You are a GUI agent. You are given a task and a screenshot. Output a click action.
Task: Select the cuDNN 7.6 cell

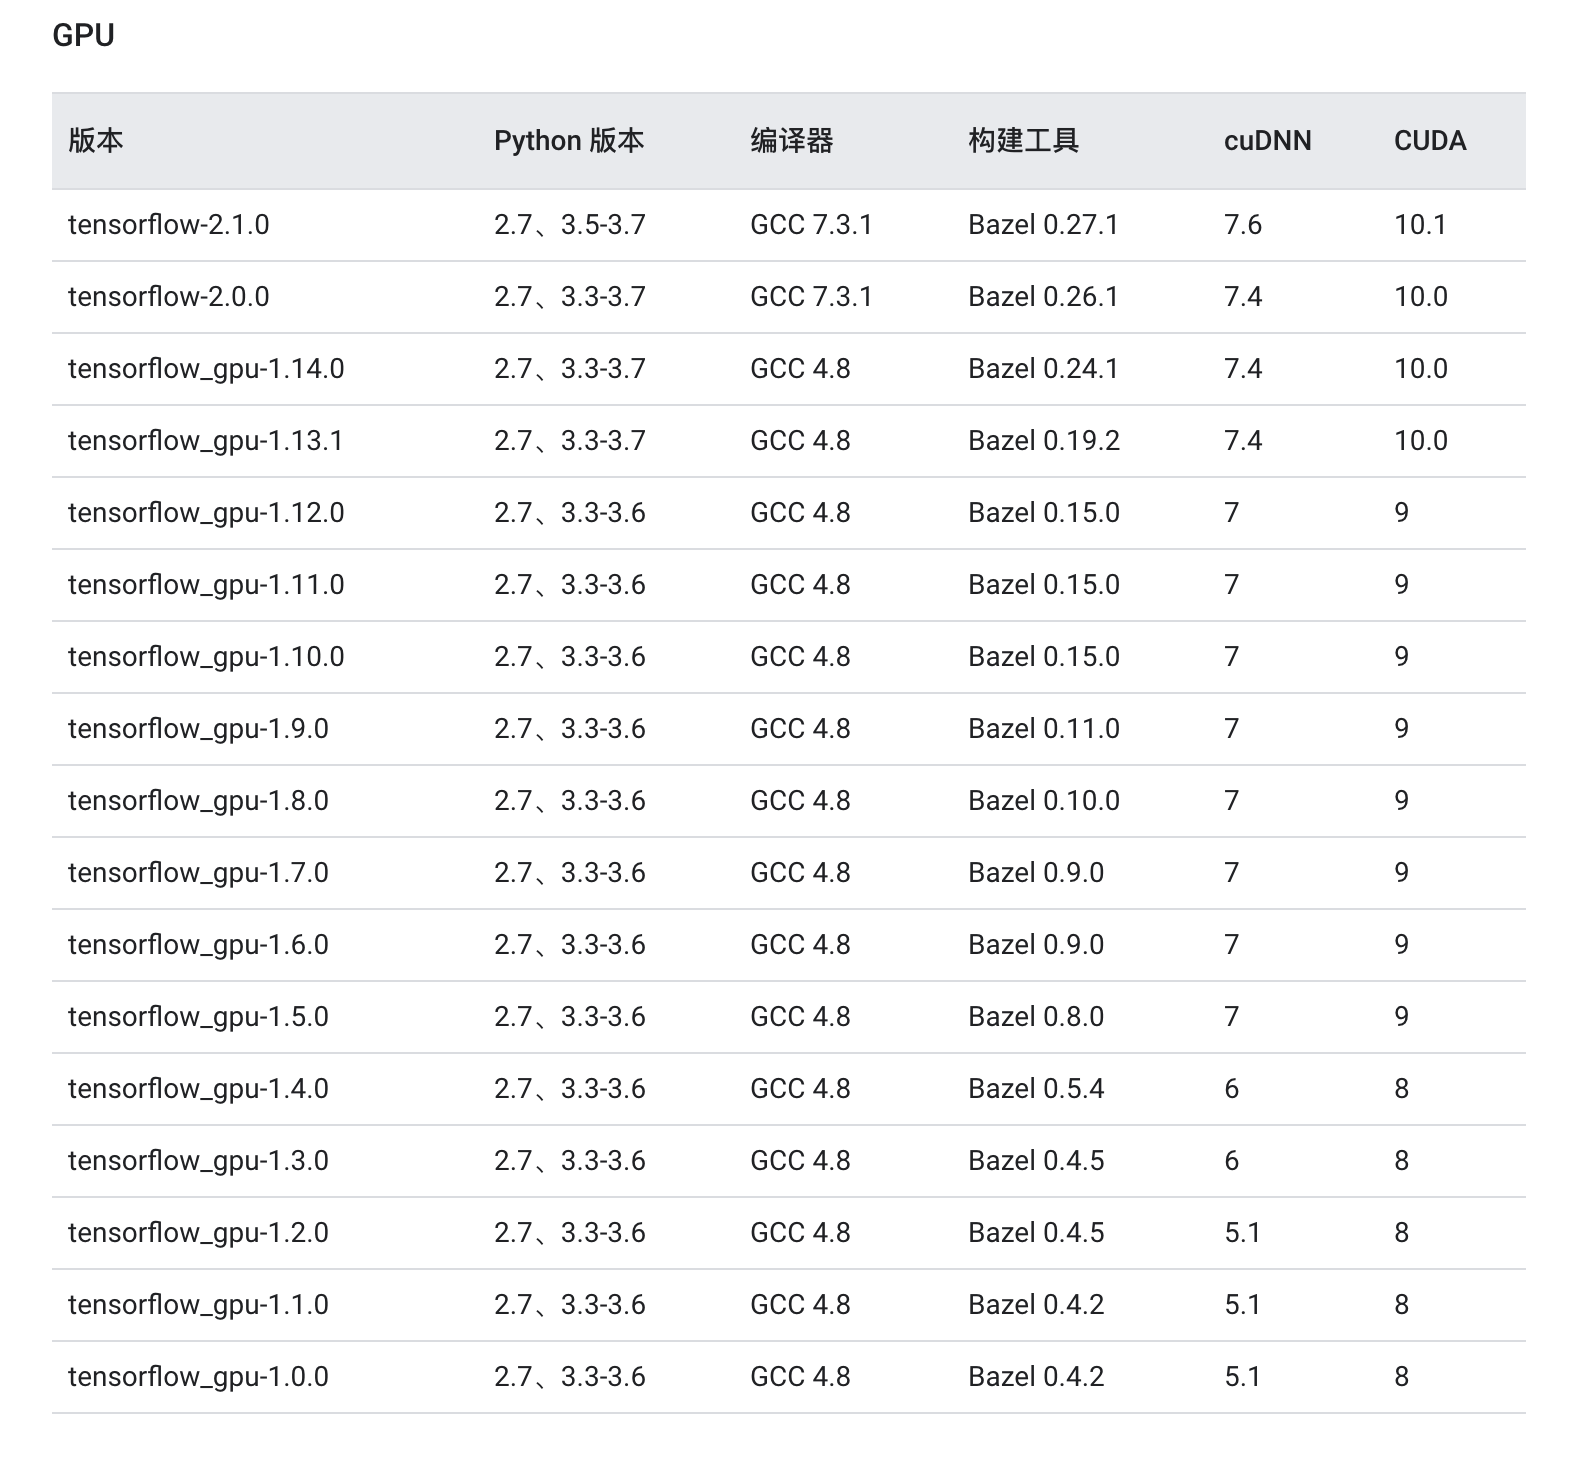coord(1243,225)
